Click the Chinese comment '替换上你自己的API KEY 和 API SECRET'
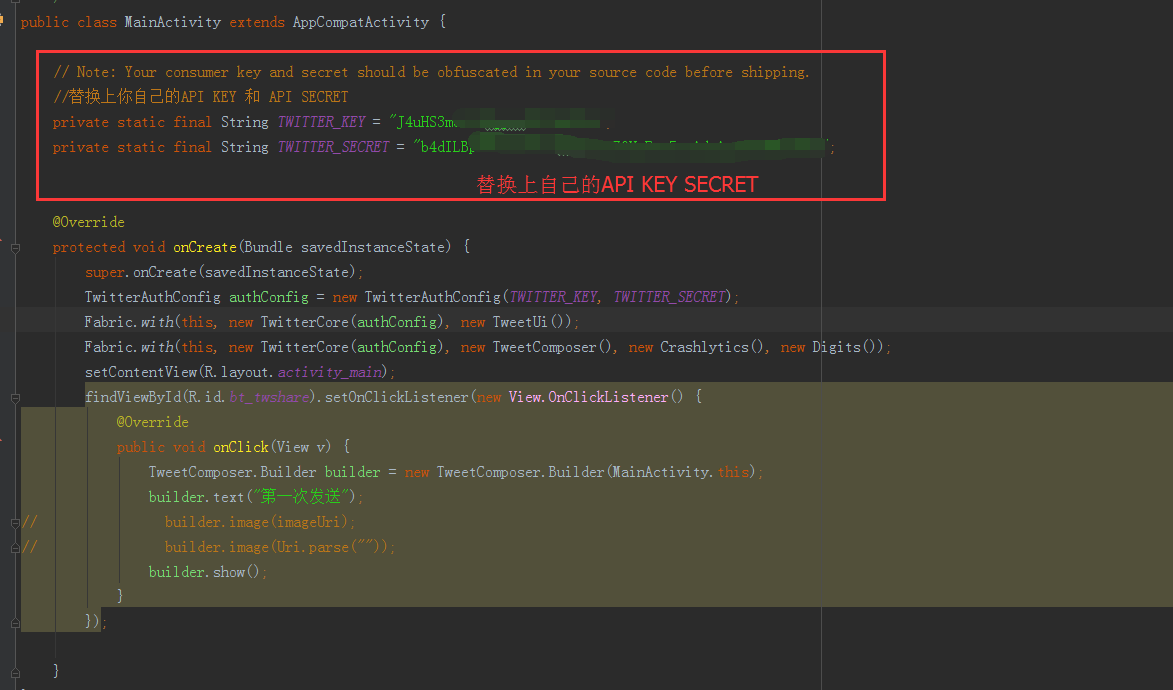Viewport: 1173px width, 690px height. 200,97
